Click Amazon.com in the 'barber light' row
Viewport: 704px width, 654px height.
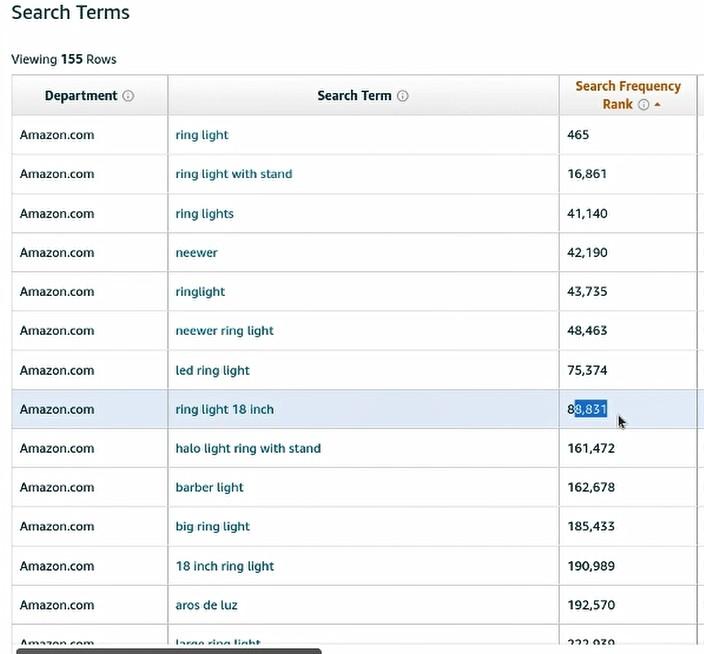click(57, 487)
